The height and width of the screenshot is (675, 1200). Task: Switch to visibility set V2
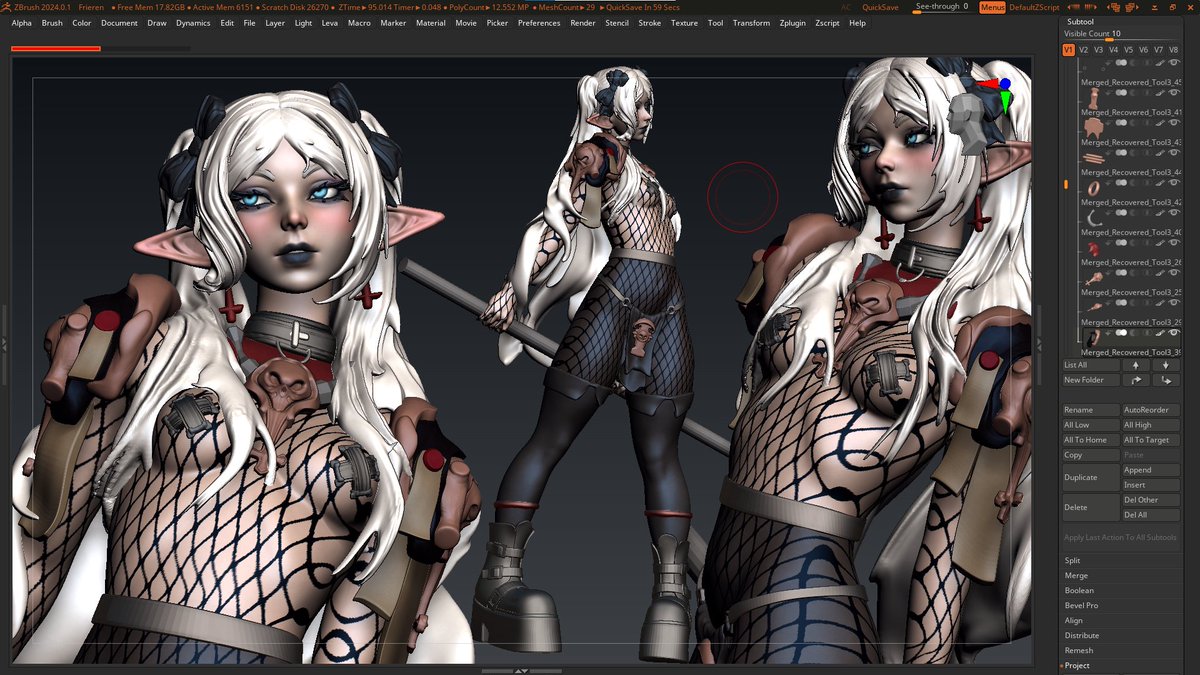(x=1083, y=49)
